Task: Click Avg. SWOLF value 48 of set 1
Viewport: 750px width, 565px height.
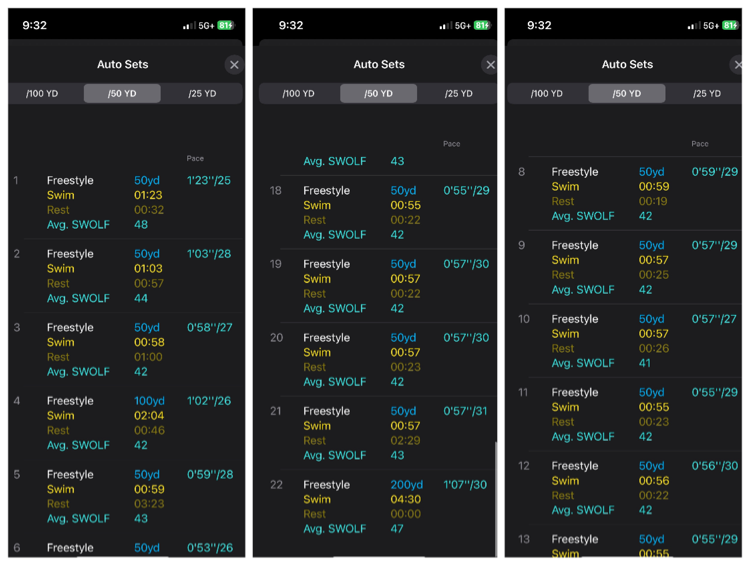Action: tap(141, 224)
